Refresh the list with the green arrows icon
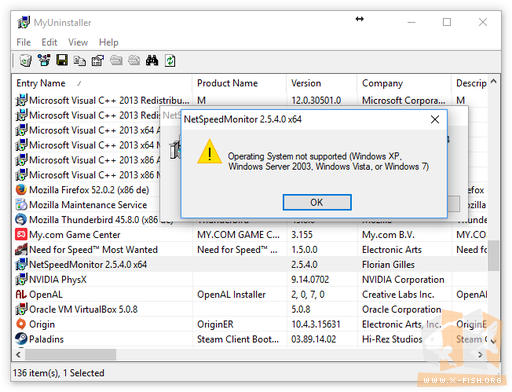The image size is (512, 392). click(x=170, y=61)
